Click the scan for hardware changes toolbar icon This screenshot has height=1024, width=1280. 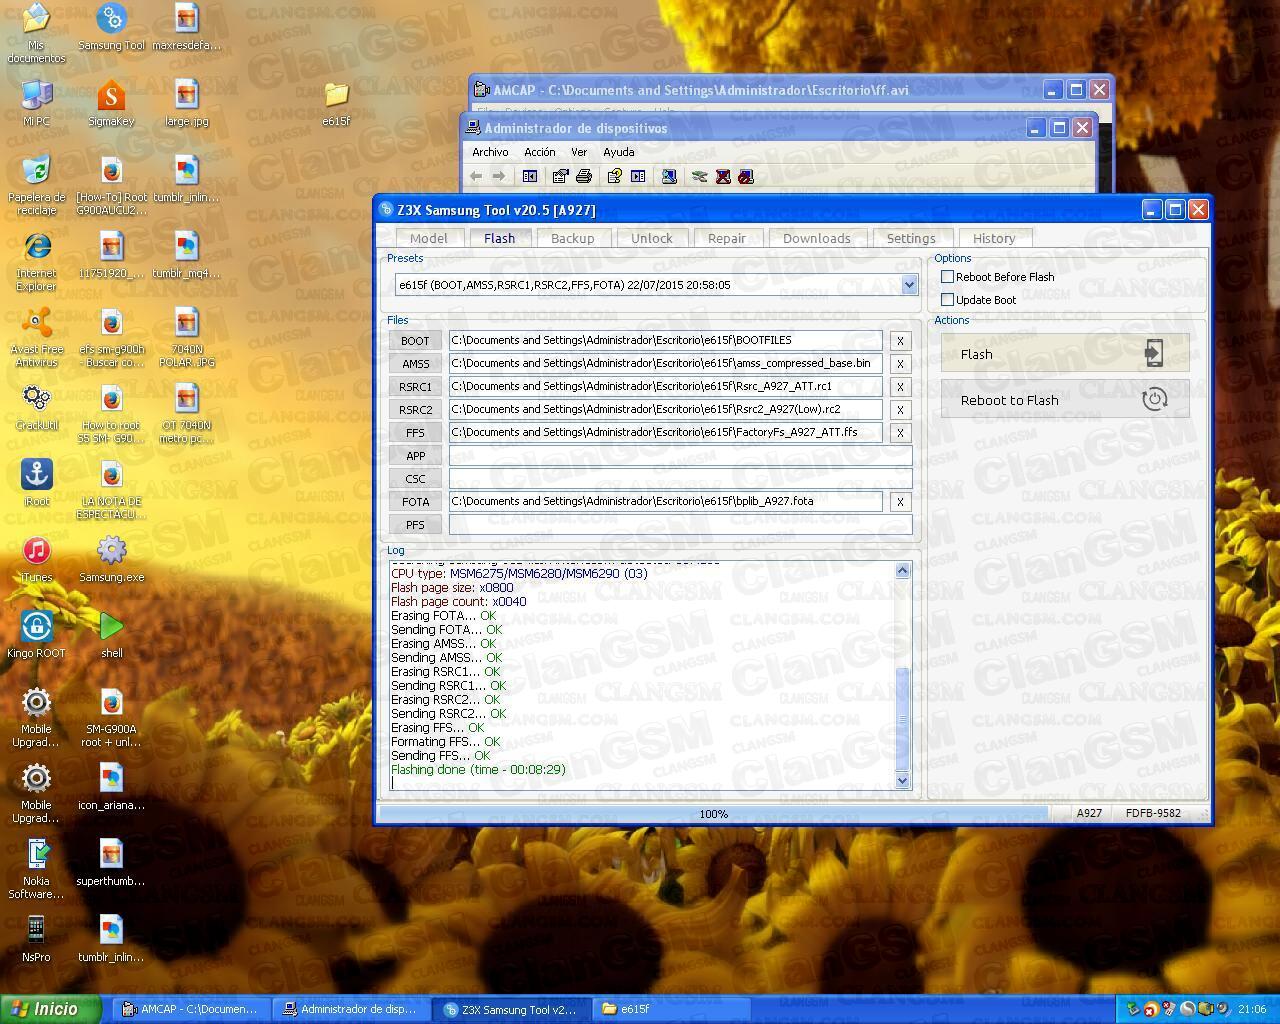[669, 176]
